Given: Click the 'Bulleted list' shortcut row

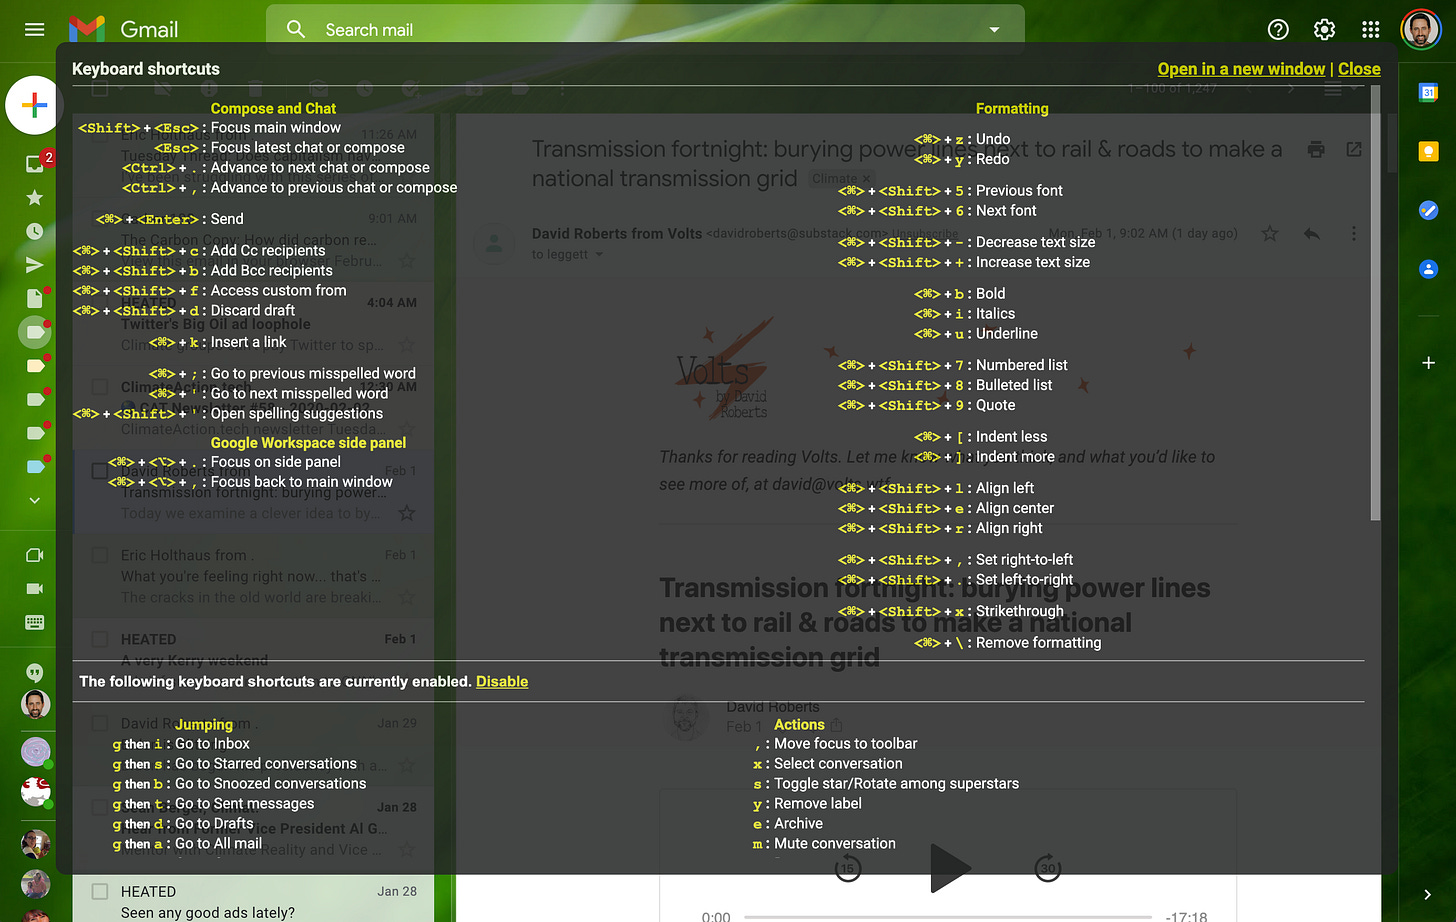Looking at the screenshot, I should tap(945, 385).
